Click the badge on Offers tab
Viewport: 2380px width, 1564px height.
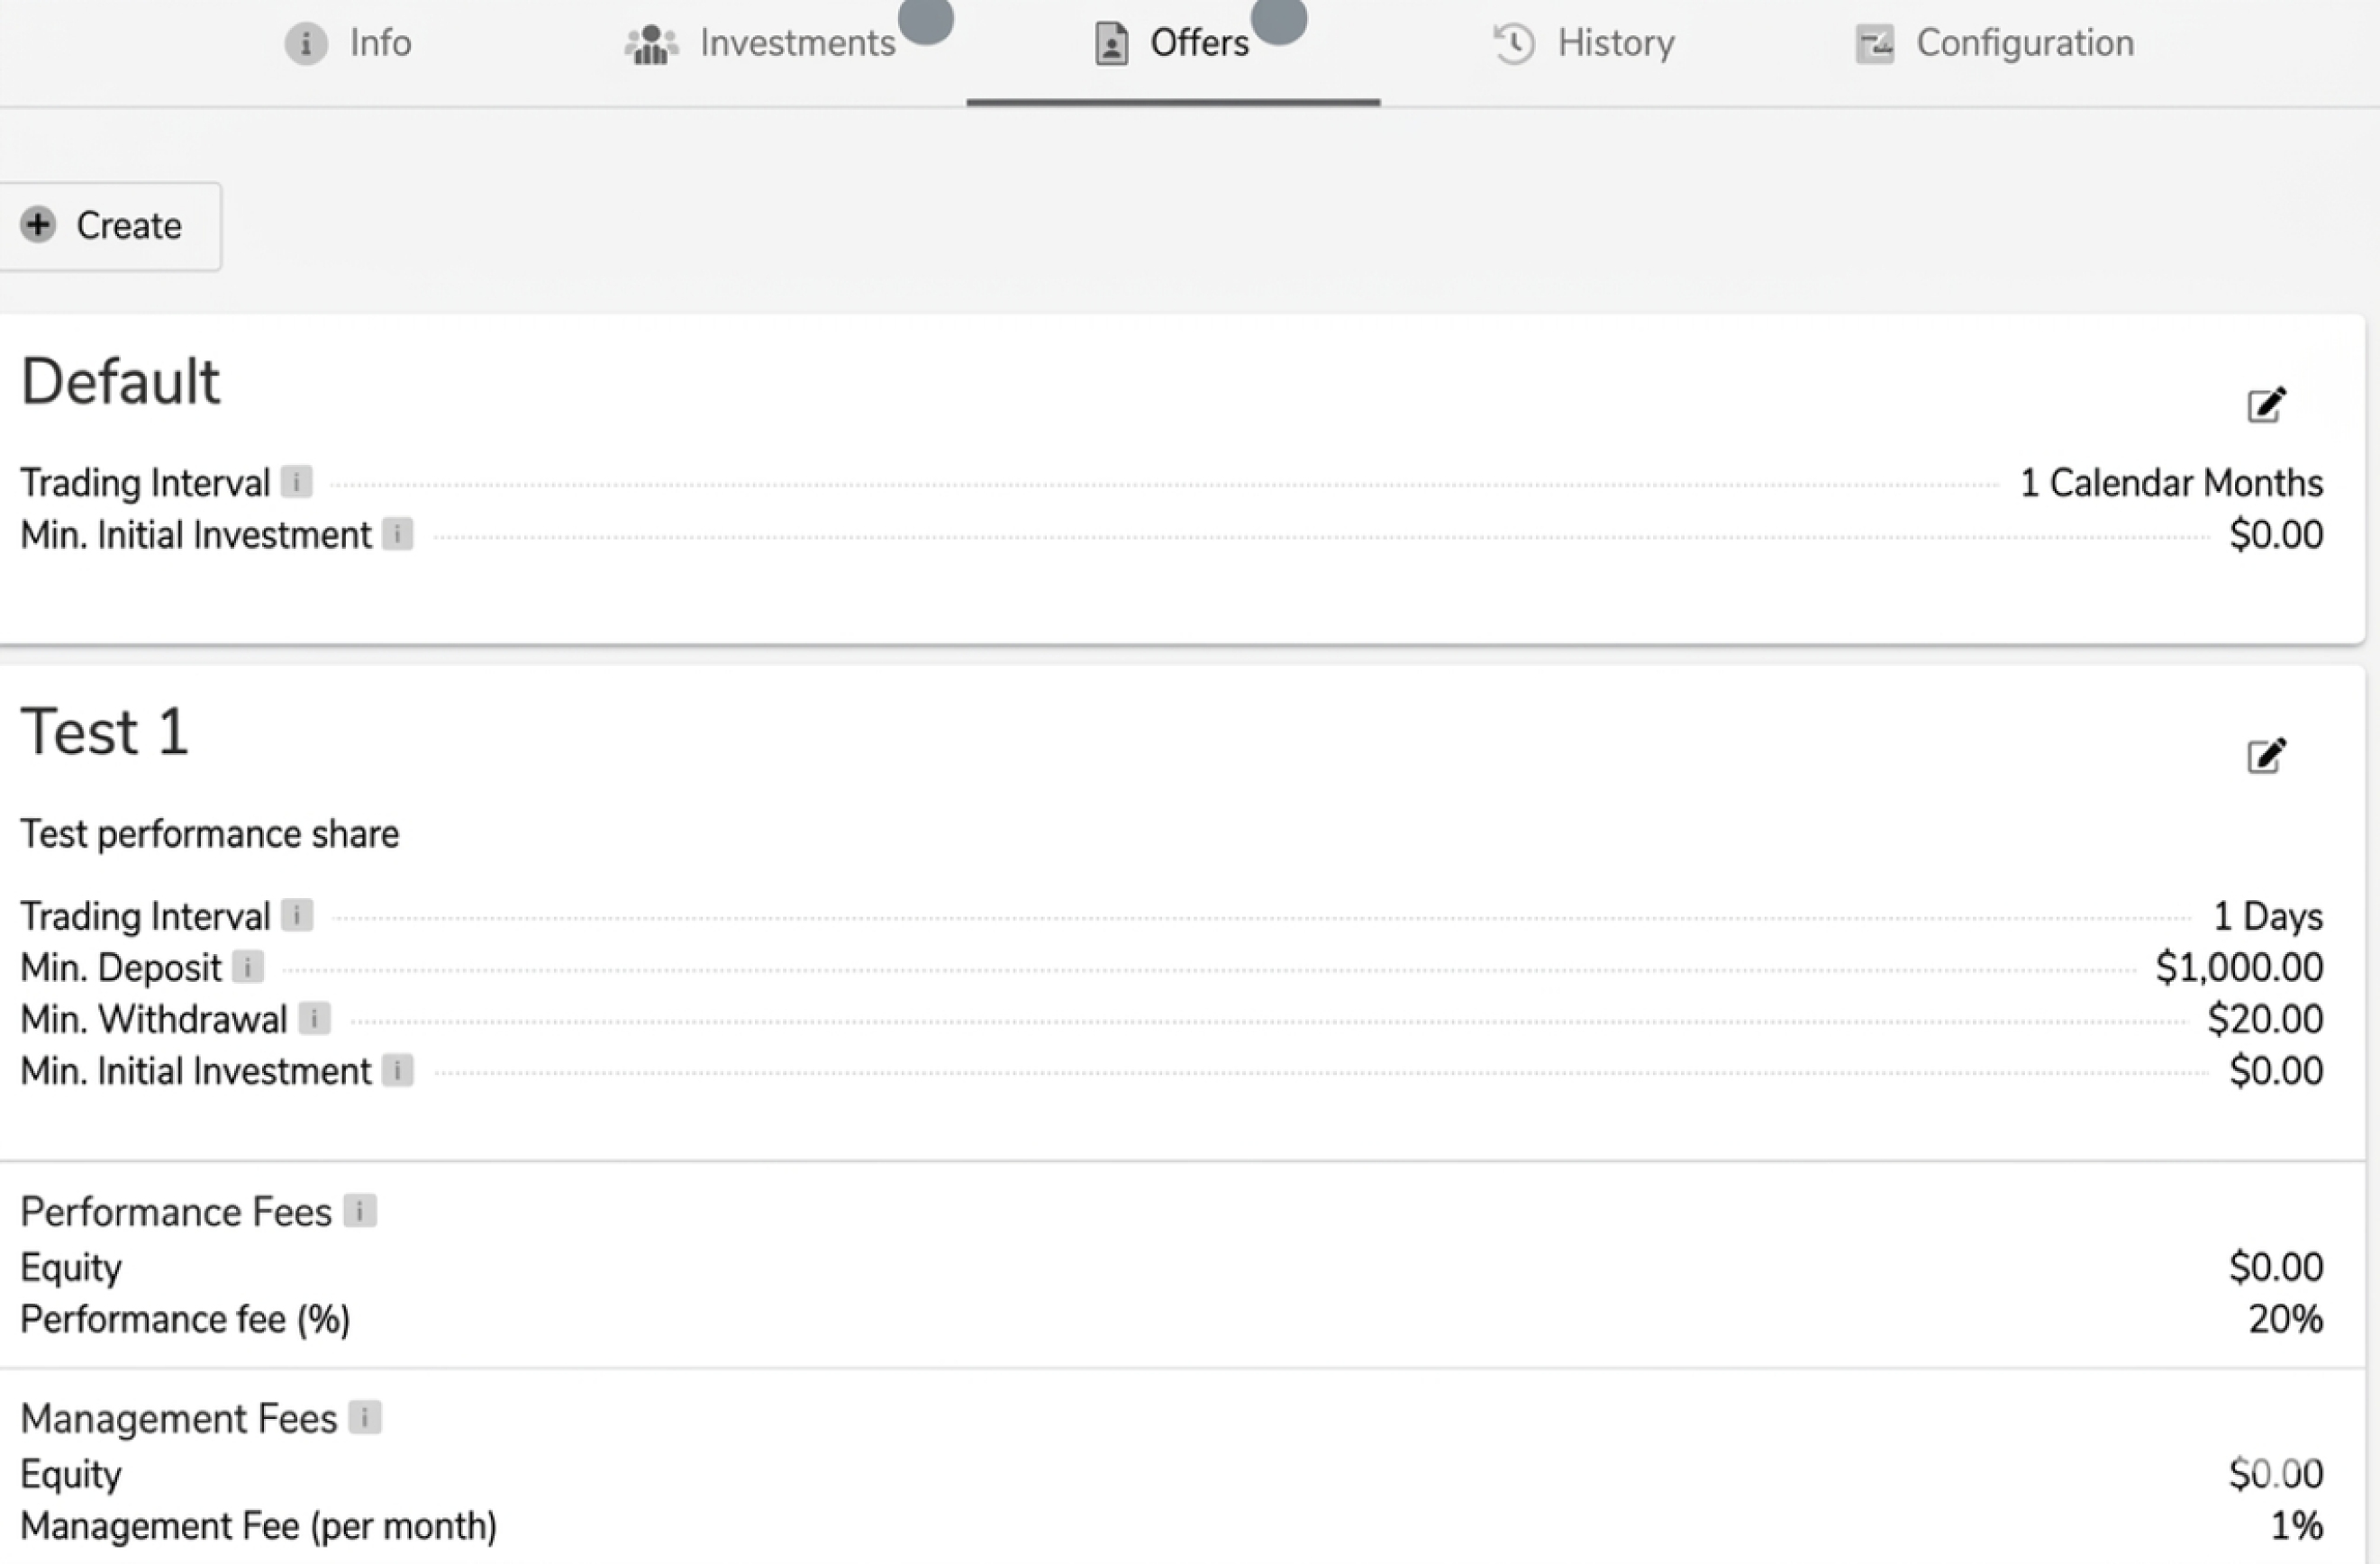pos(1279,18)
